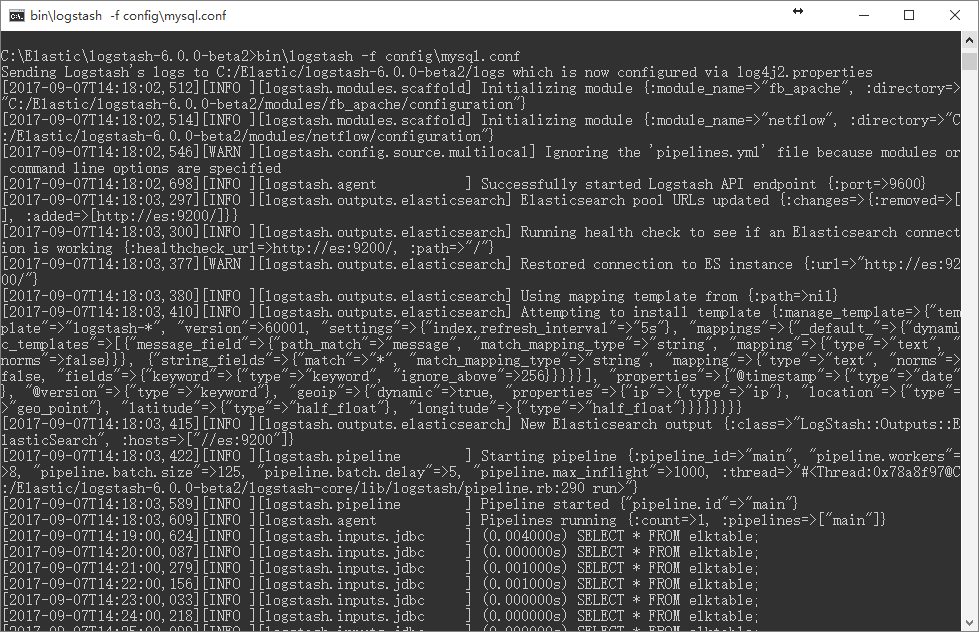Minimize the logstash console window
The height and width of the screenshot is (632, 979).
(864, 16)
